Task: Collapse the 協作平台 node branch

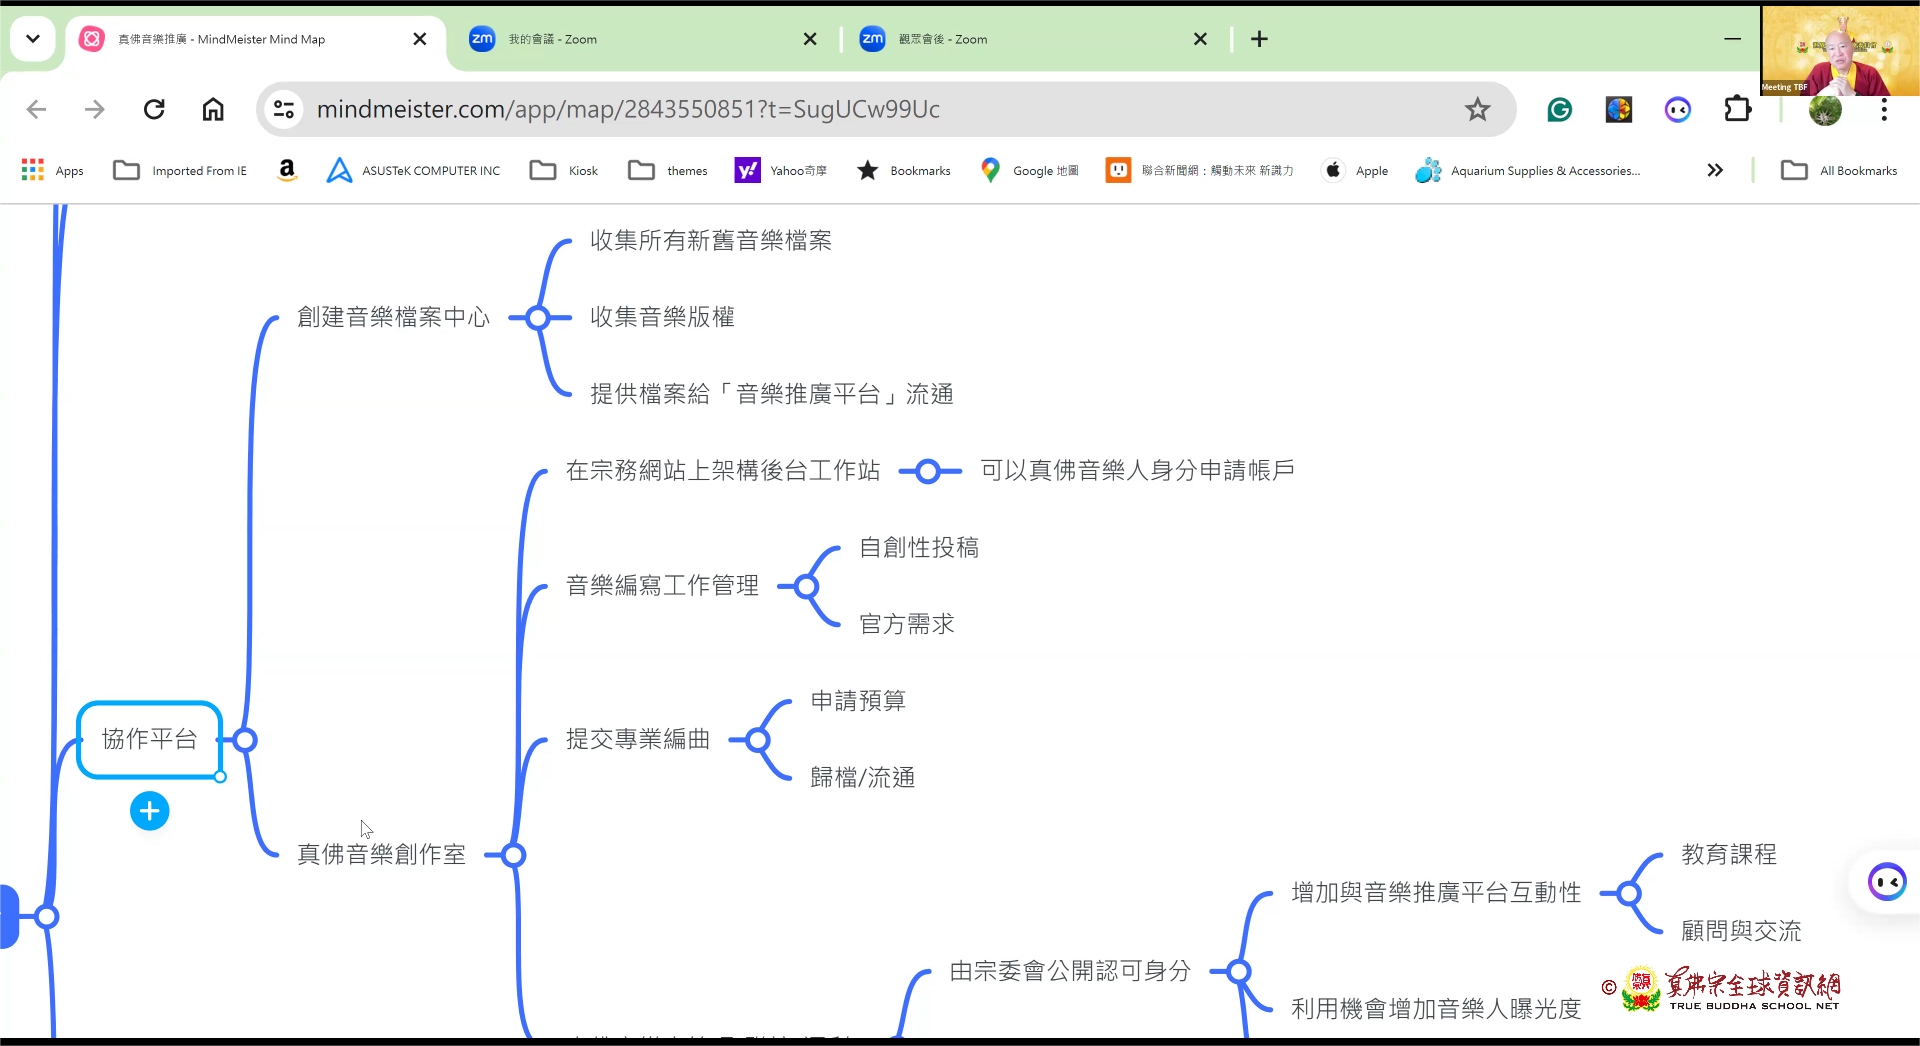Action: pyautogui.click(x=245, y=740)
